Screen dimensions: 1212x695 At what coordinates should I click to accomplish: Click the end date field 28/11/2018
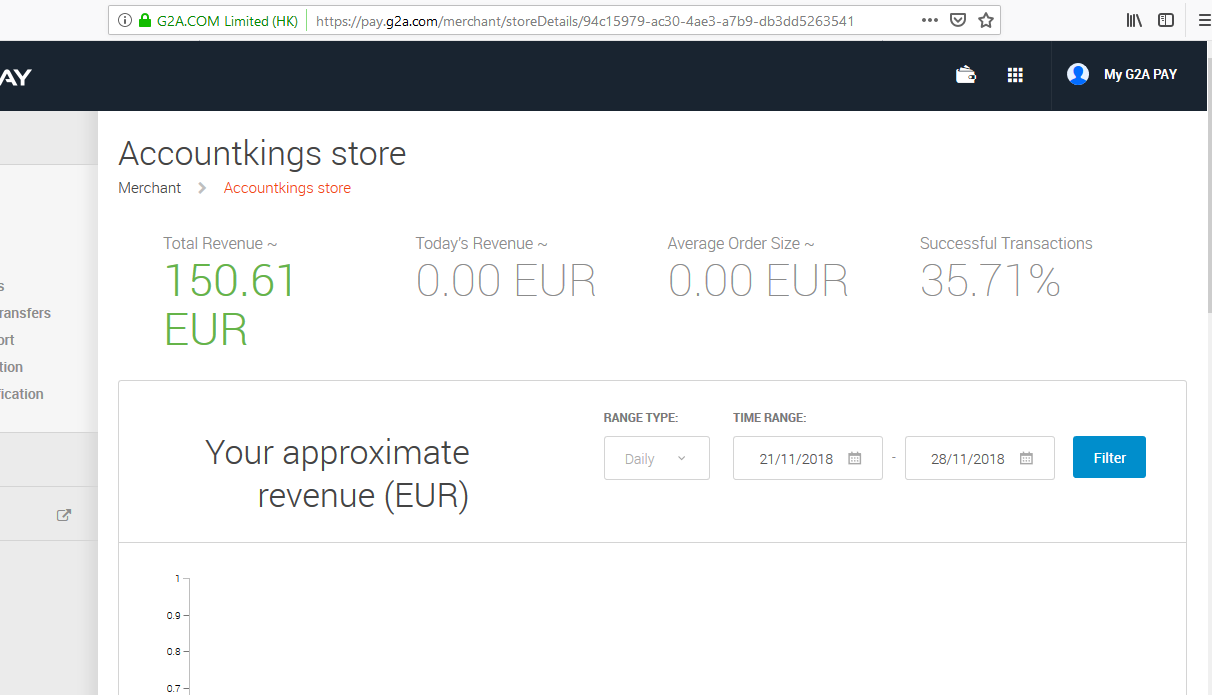click(x=980, y=458)
